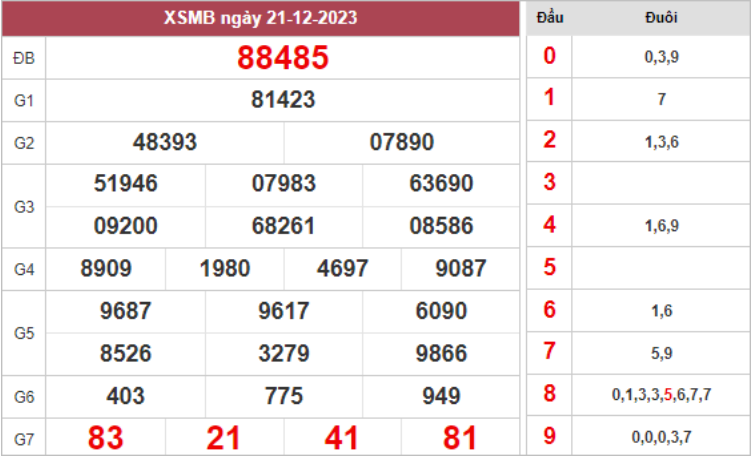Click G4 number 9087
The height and width of the screenshot is (459, 754).
[x=461, y=268]
